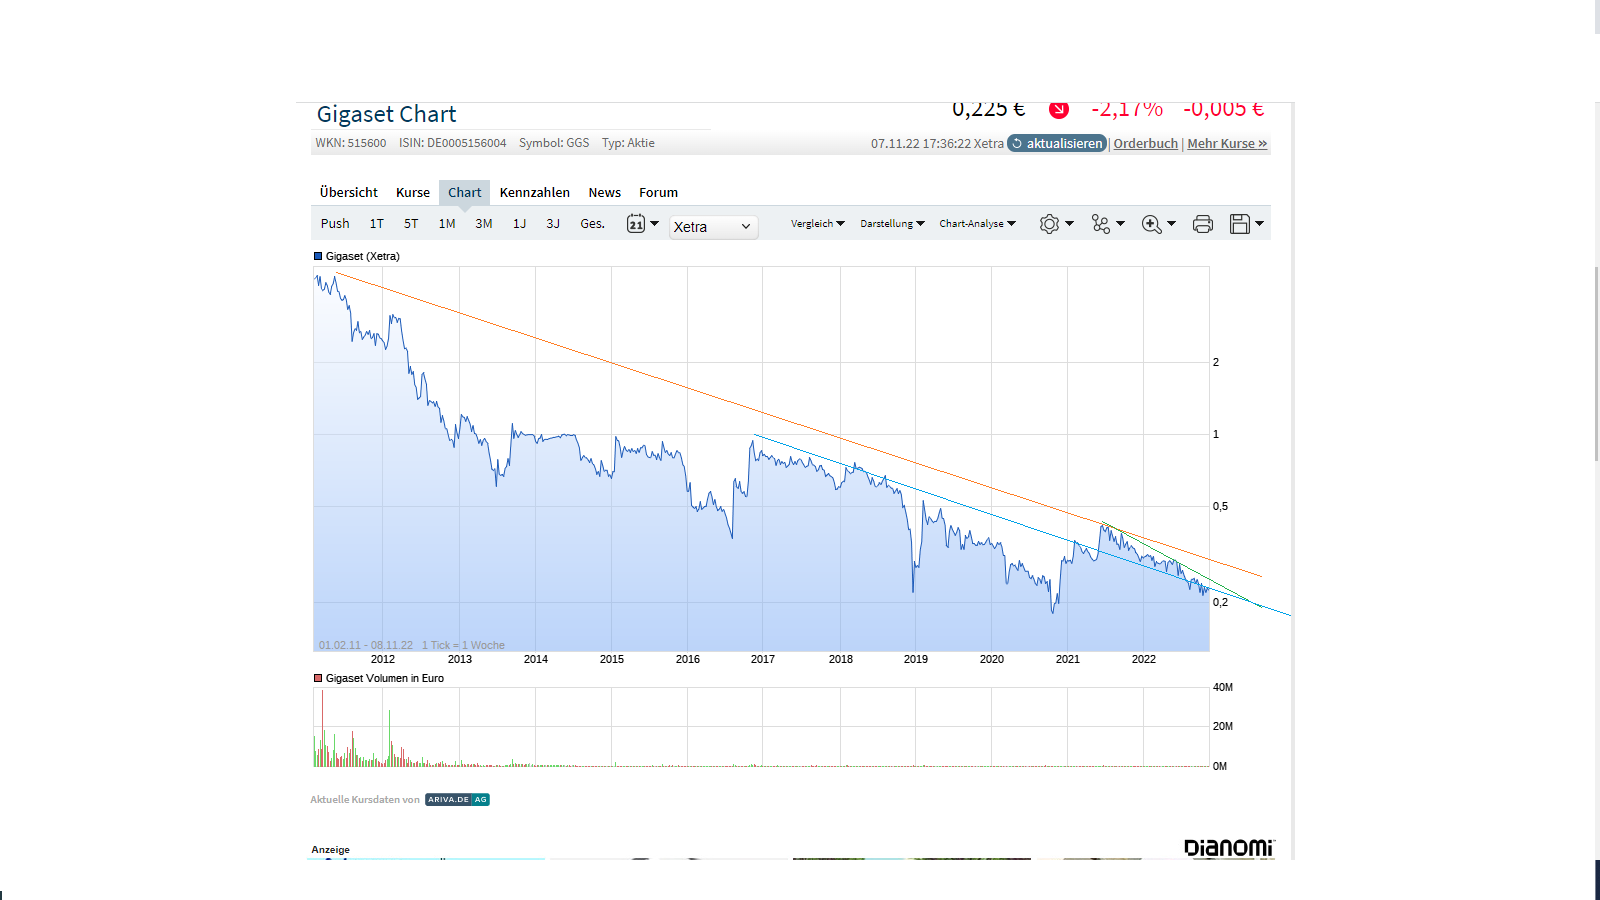1600x900 pixels.
Task: Click the aktualisieren refresh button
Action: (x=1057, y=144)
